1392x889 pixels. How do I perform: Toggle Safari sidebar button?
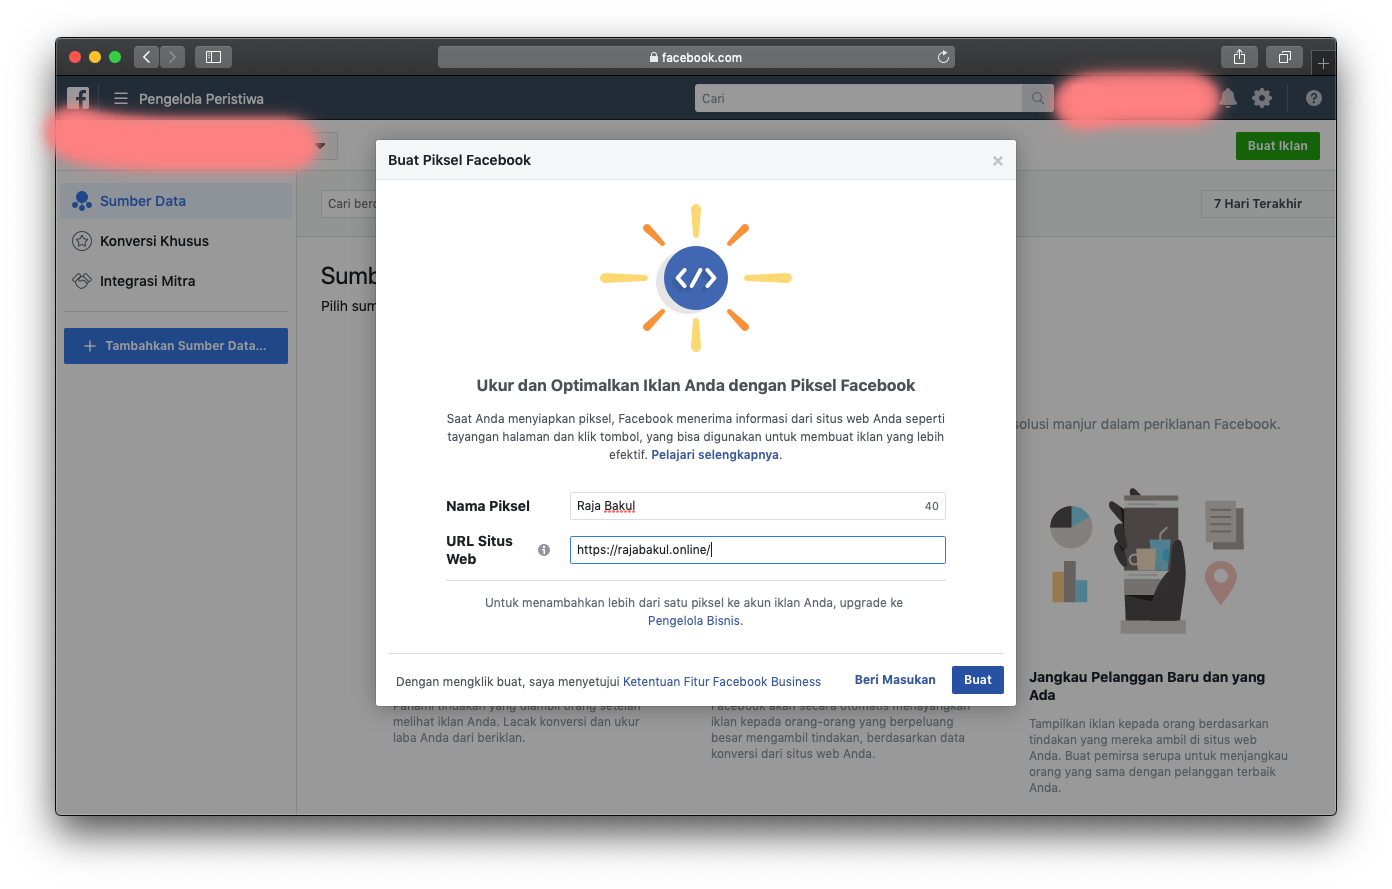click(x=213, y=57)
